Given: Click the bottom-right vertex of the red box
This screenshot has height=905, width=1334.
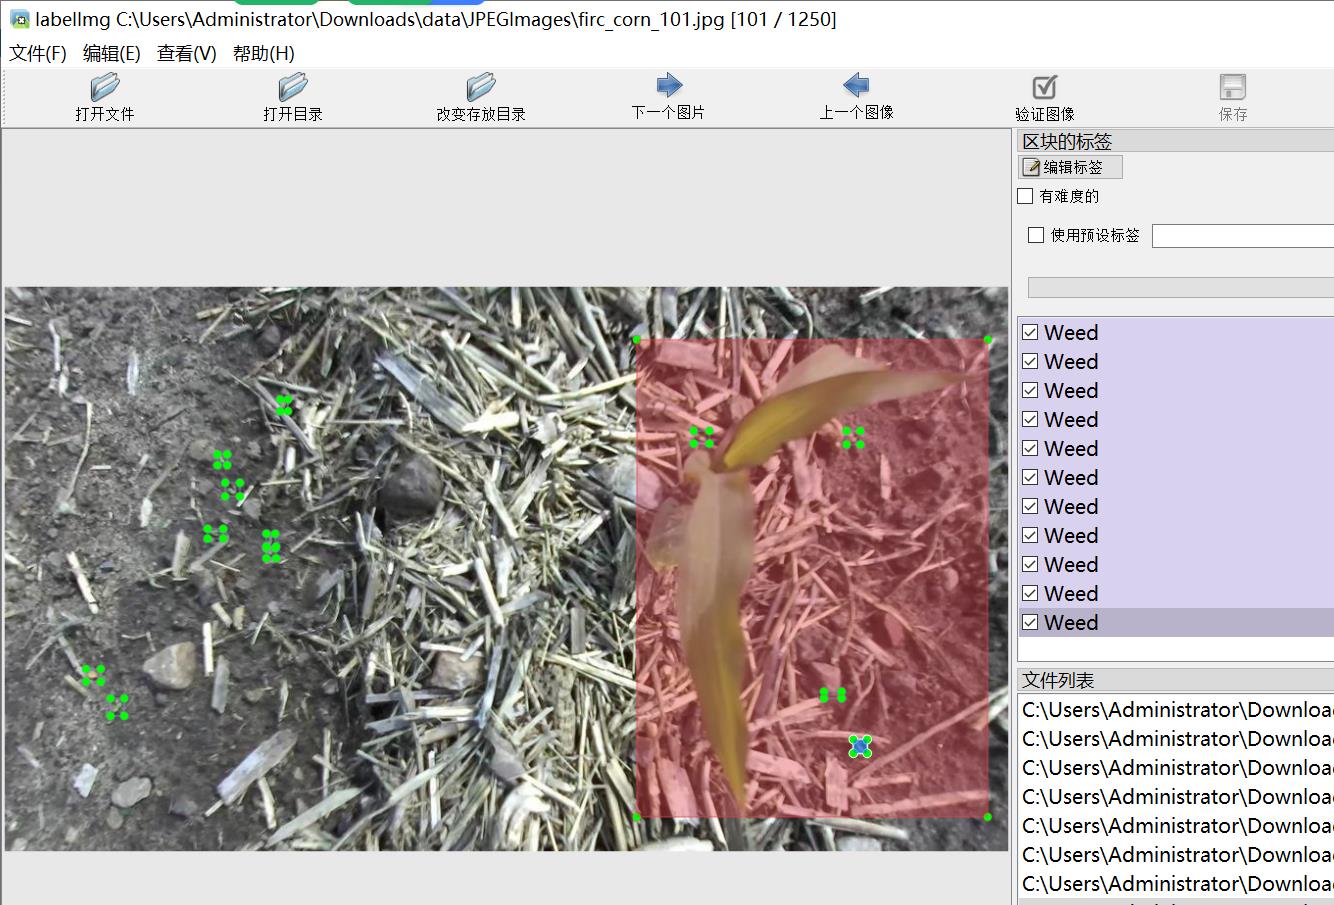Looking at the screenshot, I should 988,817.
